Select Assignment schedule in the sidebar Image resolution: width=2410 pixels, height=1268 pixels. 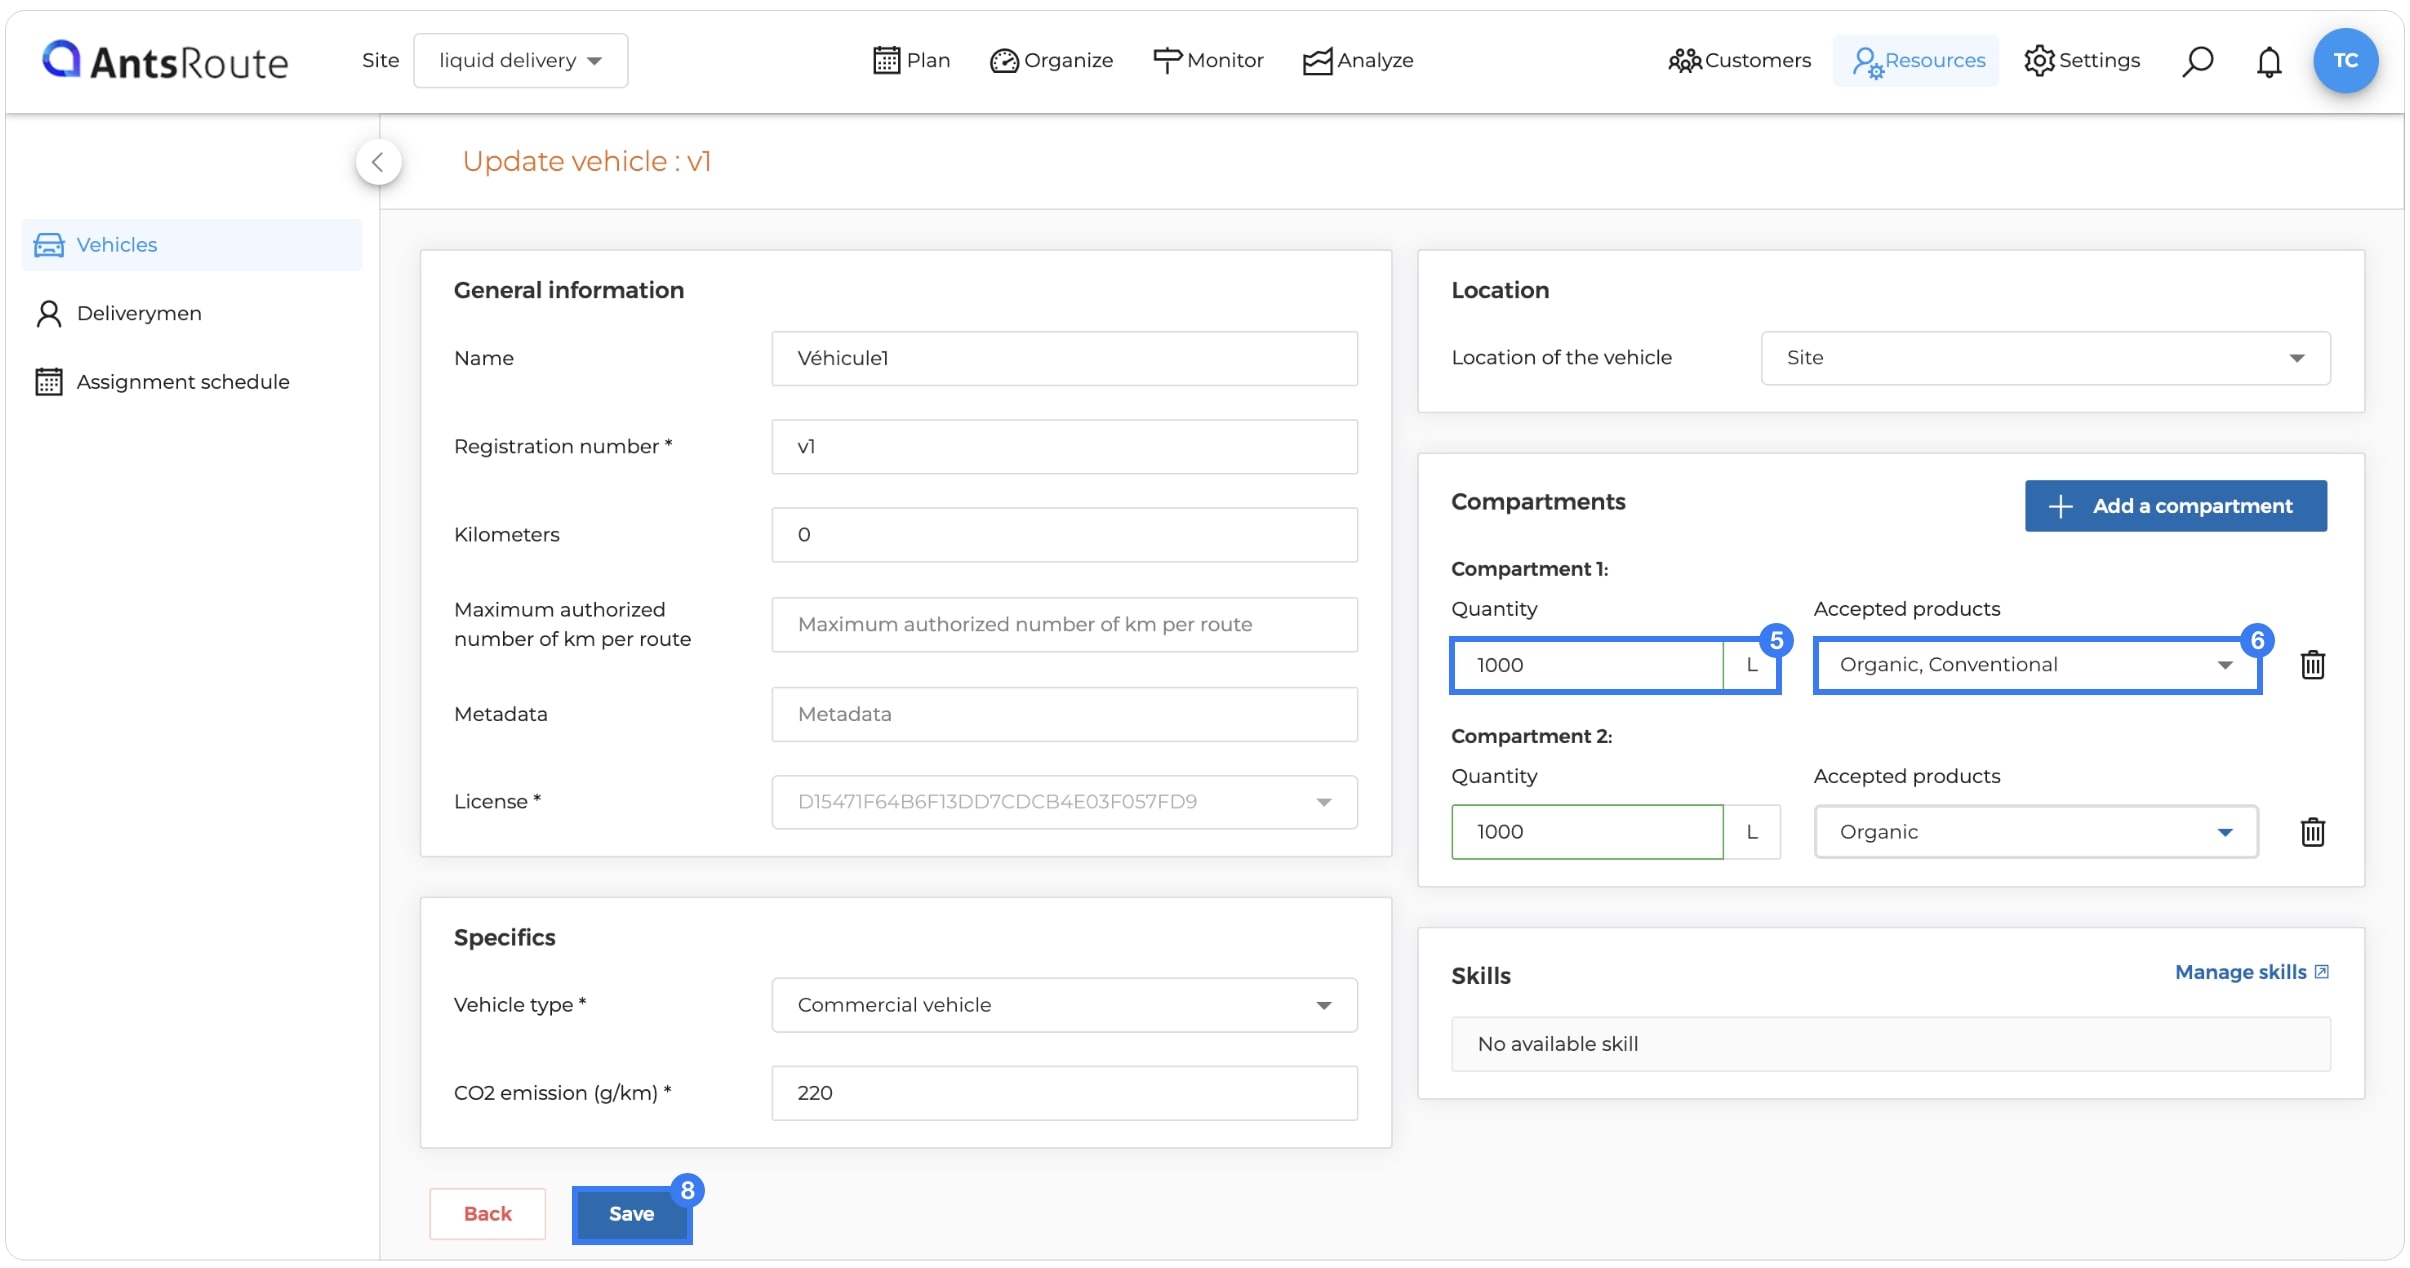[192, 382]
